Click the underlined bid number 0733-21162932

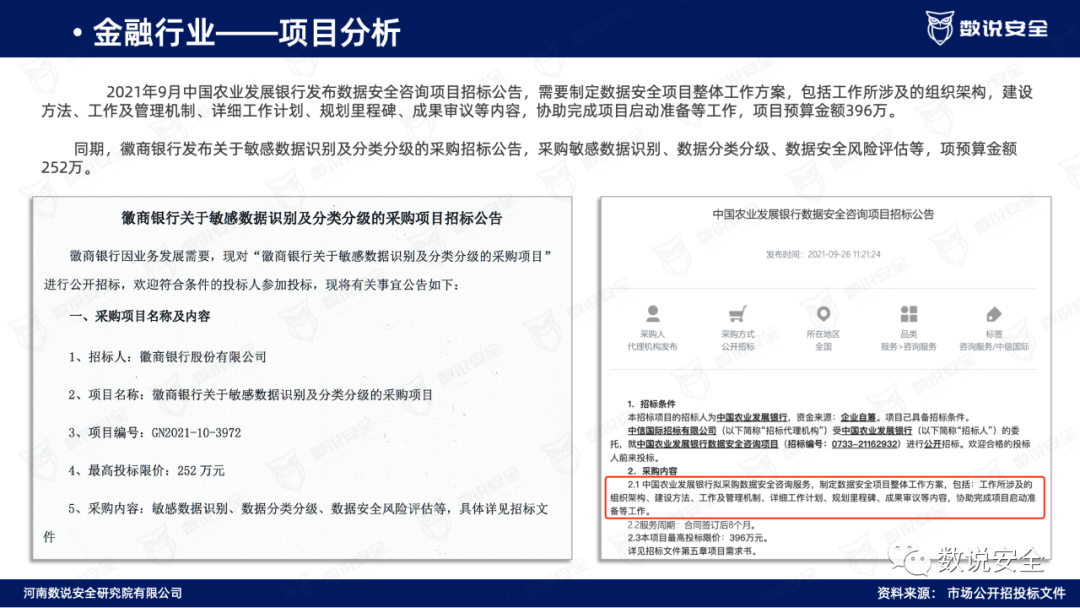coord(864,444)
